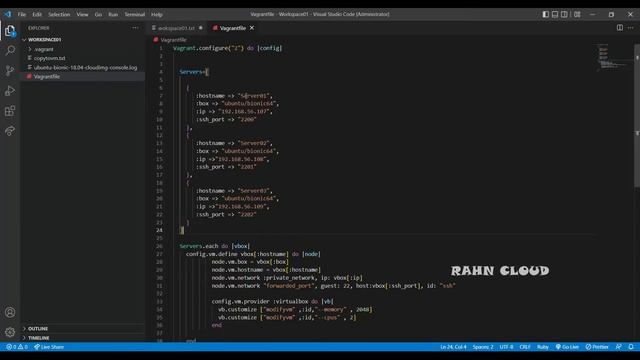Open editor more actions ellipsis
The image size is (640, 360).
(x=631, y=28)
